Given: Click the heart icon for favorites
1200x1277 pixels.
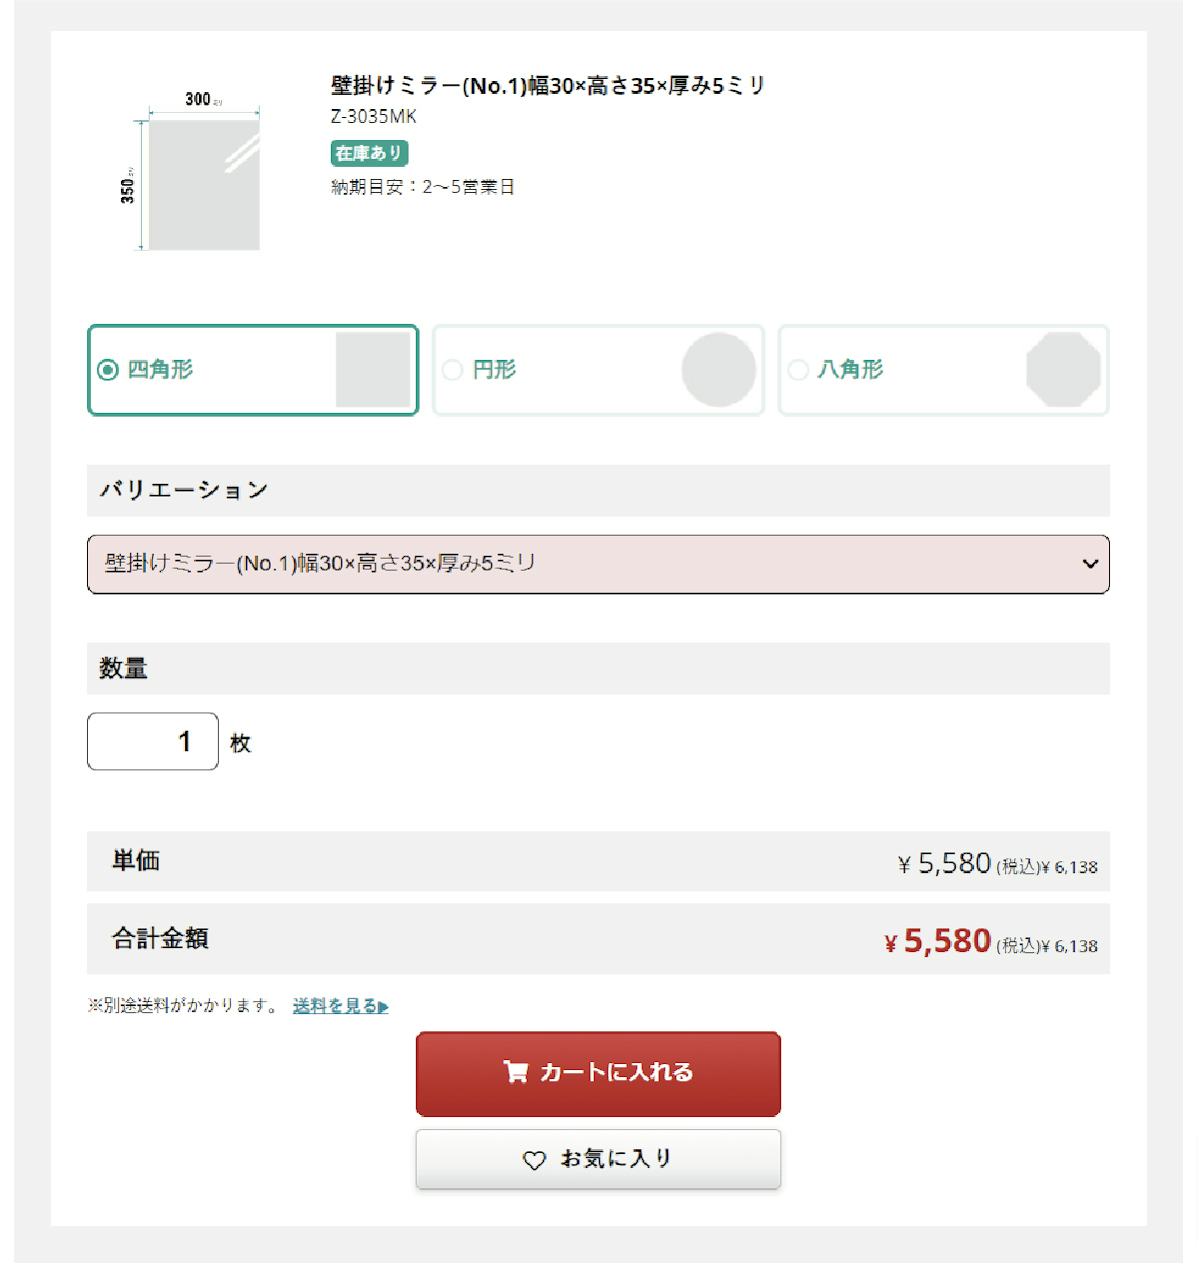Looking at the screenshot, I should click(x=535, y=1160).
